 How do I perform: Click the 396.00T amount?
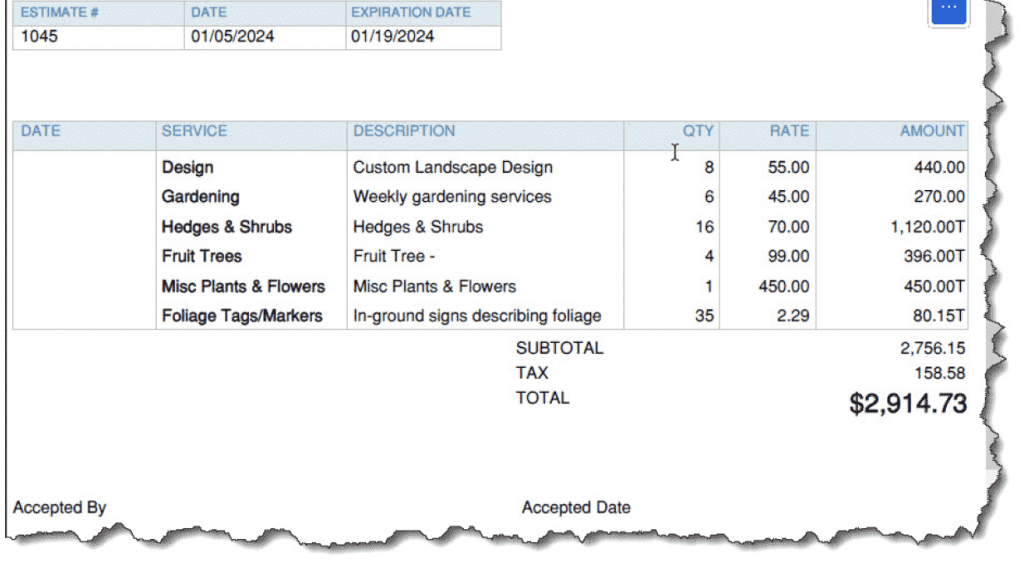[x=934, y=256]
